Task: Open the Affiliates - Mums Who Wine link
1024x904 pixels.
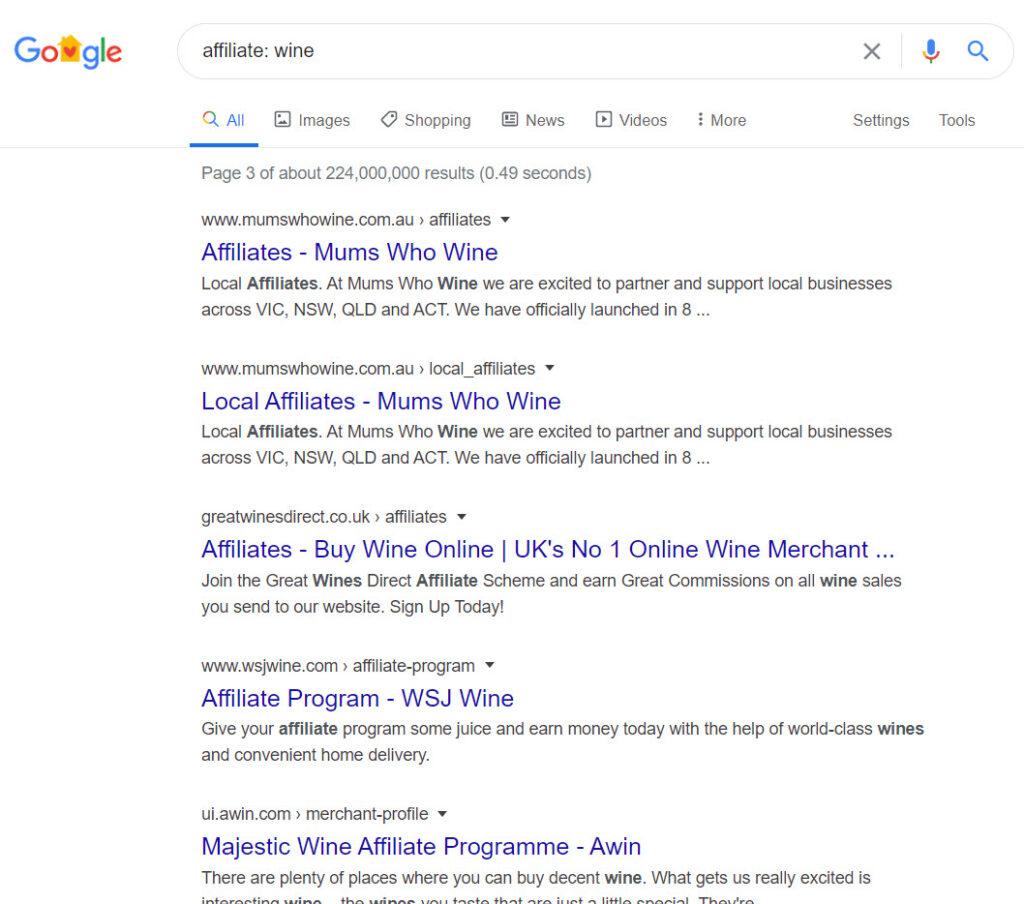Action: [350, 252]
